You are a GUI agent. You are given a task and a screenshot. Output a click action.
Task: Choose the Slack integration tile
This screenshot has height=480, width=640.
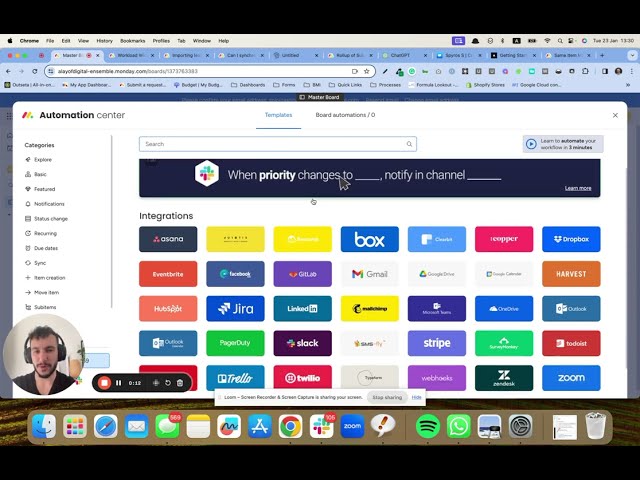coord(302,343)
